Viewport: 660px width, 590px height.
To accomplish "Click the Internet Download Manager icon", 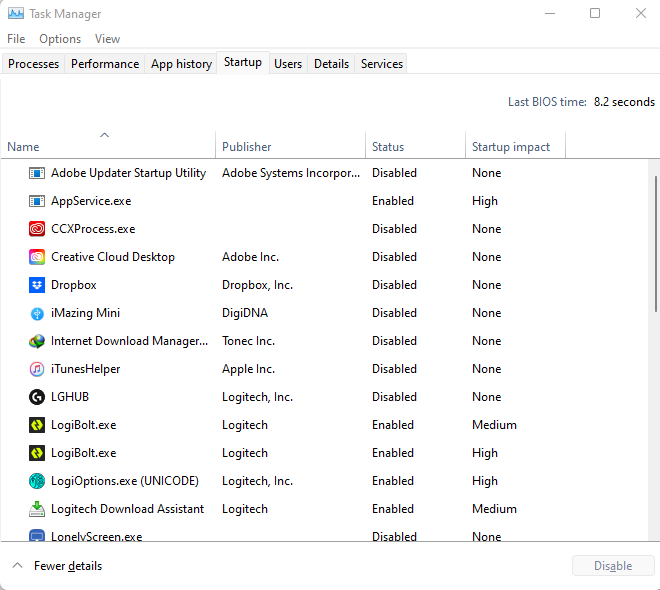I will tap(37, 341).
